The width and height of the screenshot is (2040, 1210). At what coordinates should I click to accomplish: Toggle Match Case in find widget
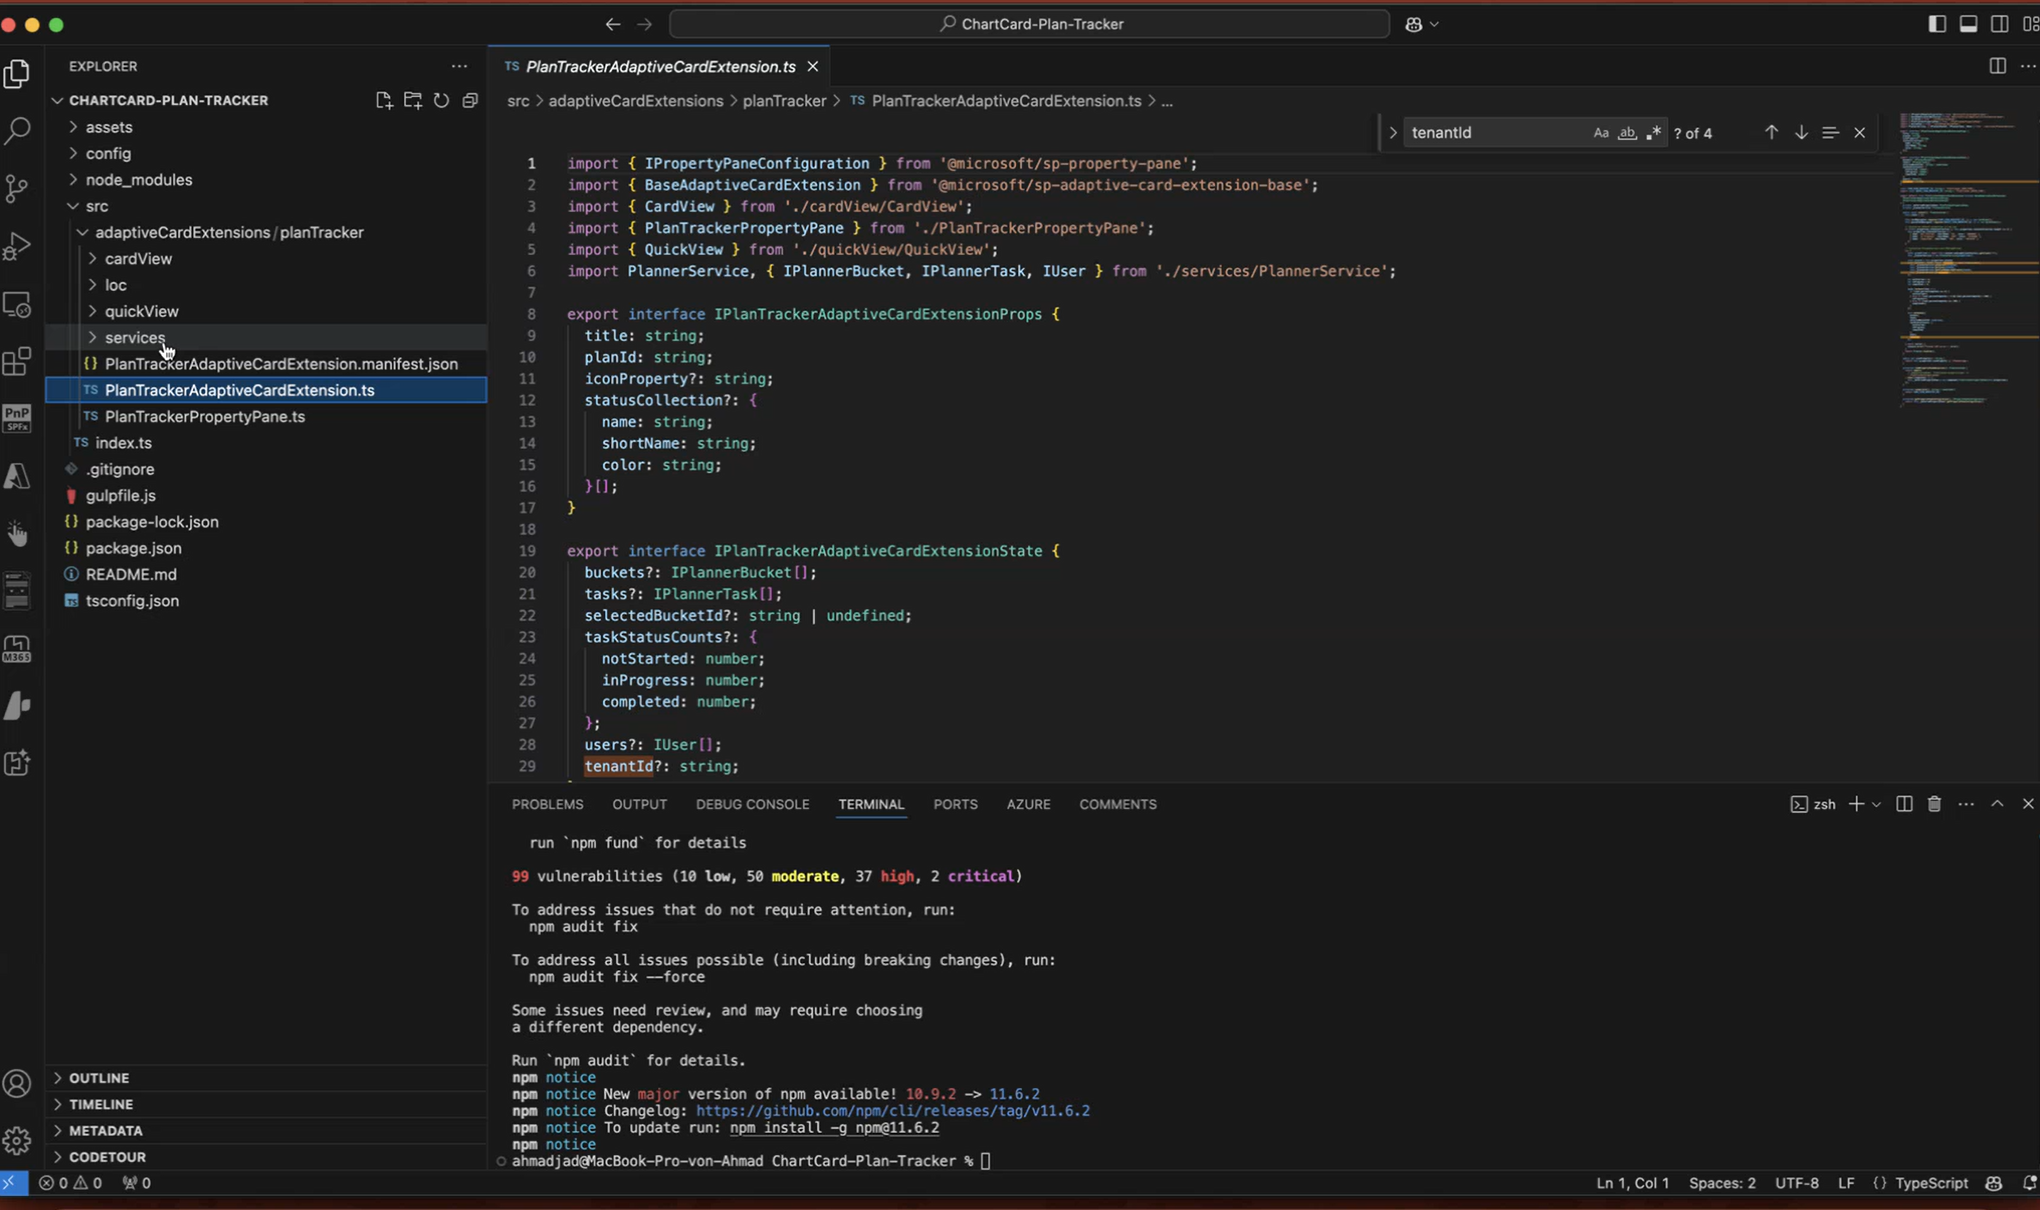(1601, 132)
